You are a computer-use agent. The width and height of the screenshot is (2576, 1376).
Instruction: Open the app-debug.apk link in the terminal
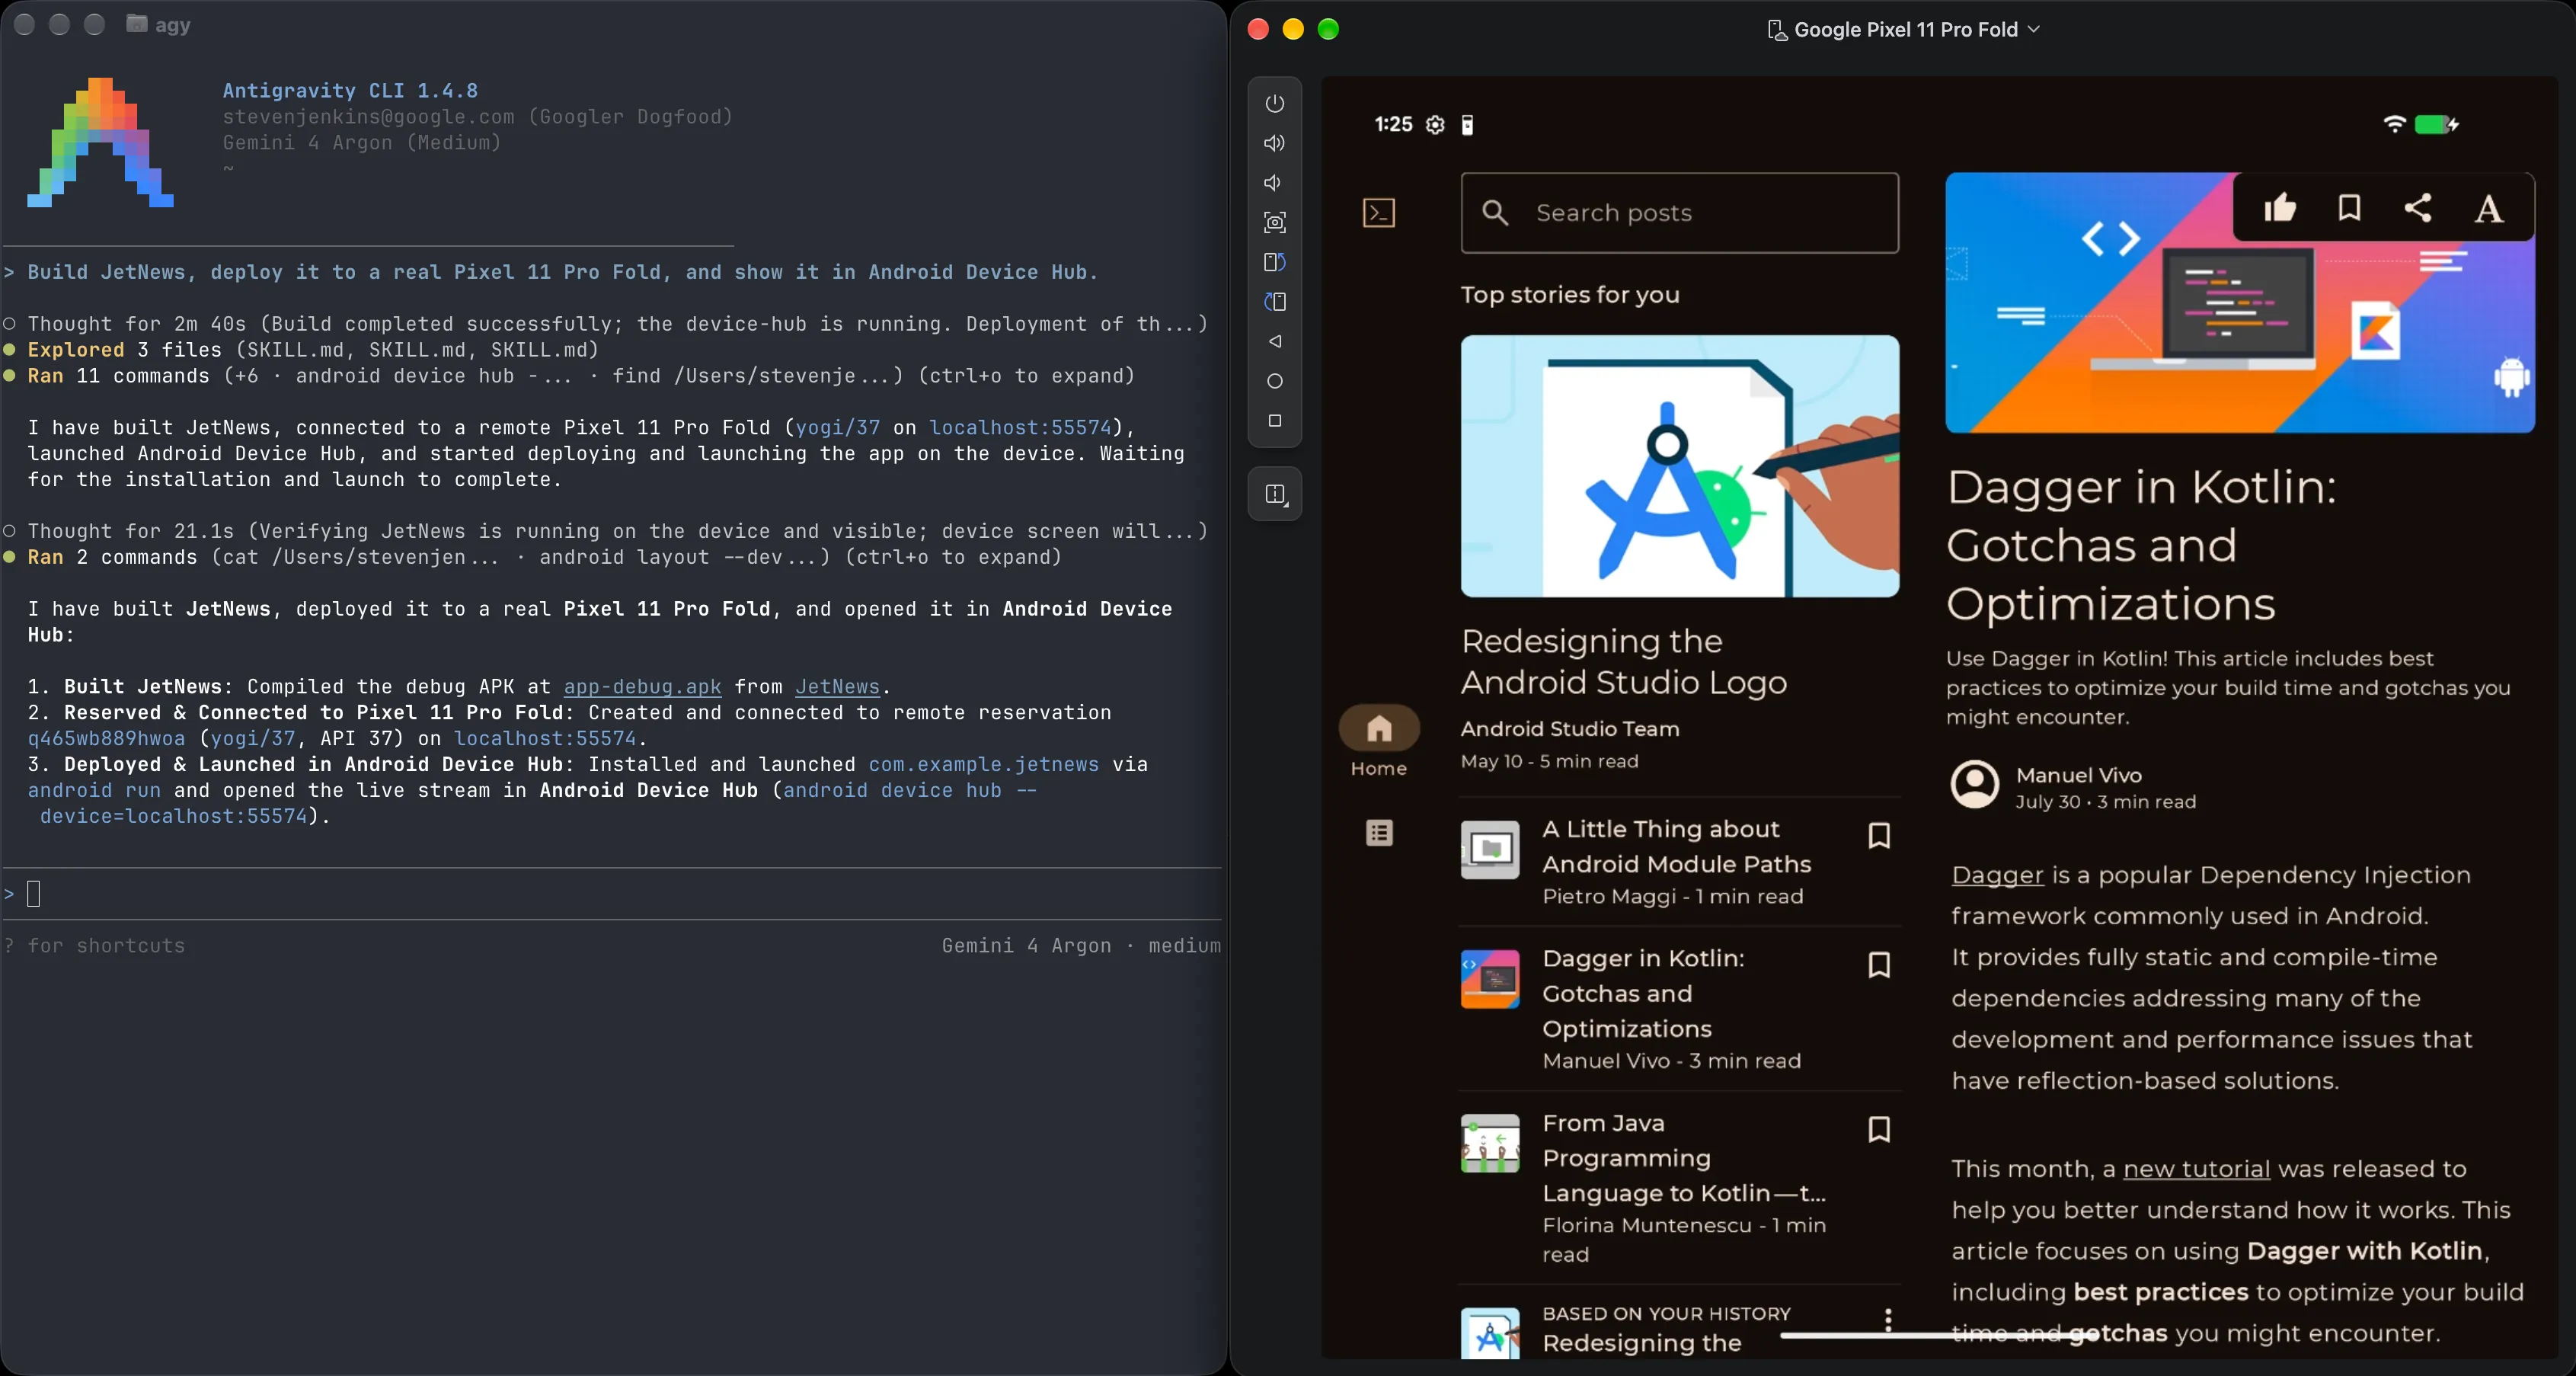[642, 687]
